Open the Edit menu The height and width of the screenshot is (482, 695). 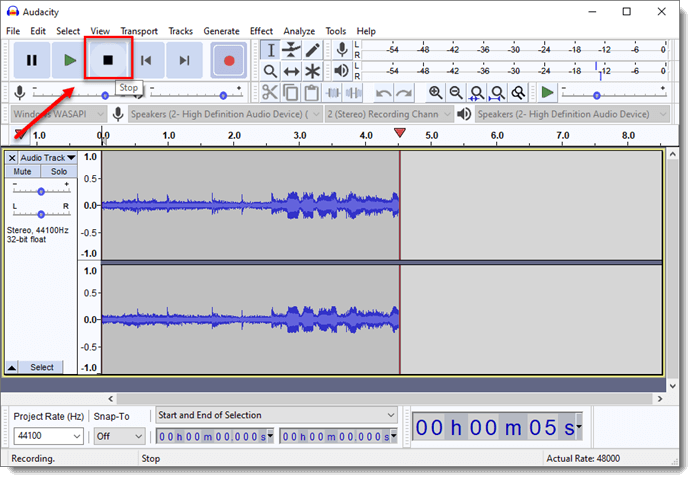pos(38,31)
